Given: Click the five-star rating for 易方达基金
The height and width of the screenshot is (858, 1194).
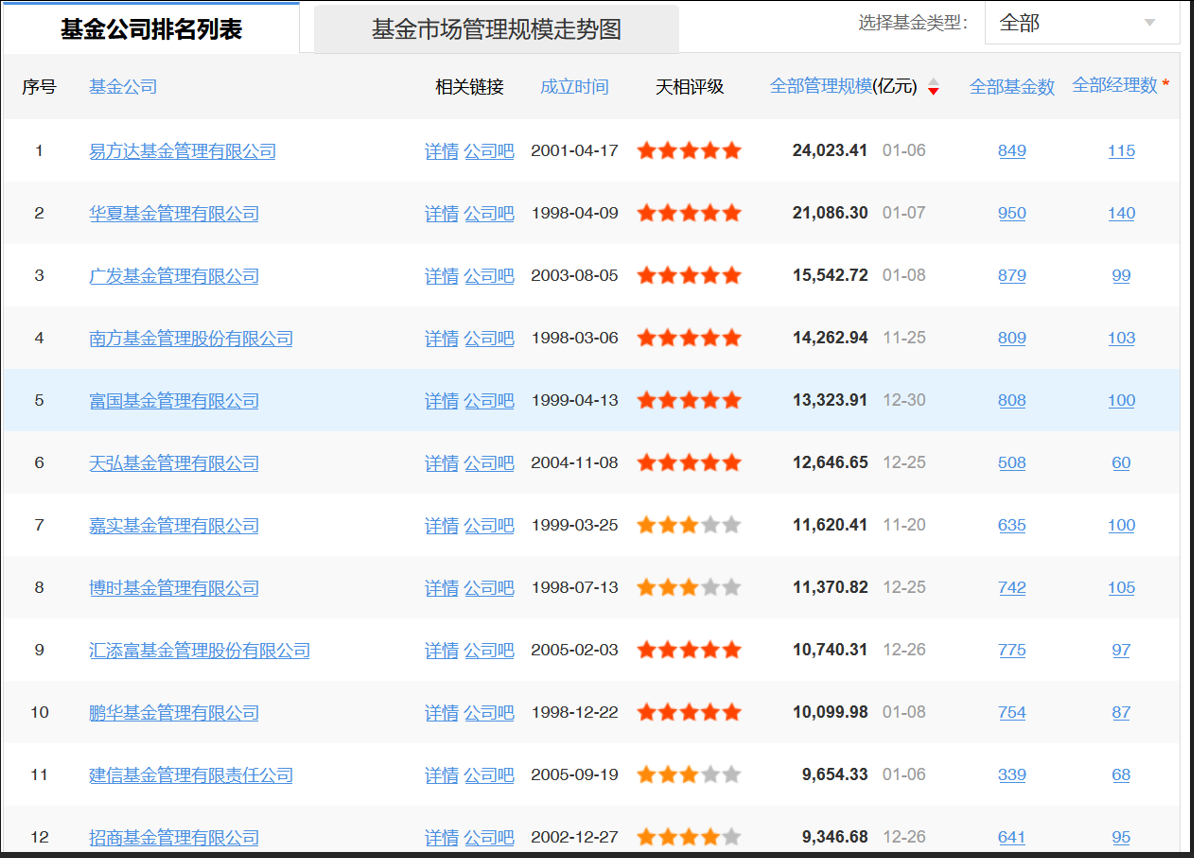Looking at the screenshot, I should tap(688, 150).
